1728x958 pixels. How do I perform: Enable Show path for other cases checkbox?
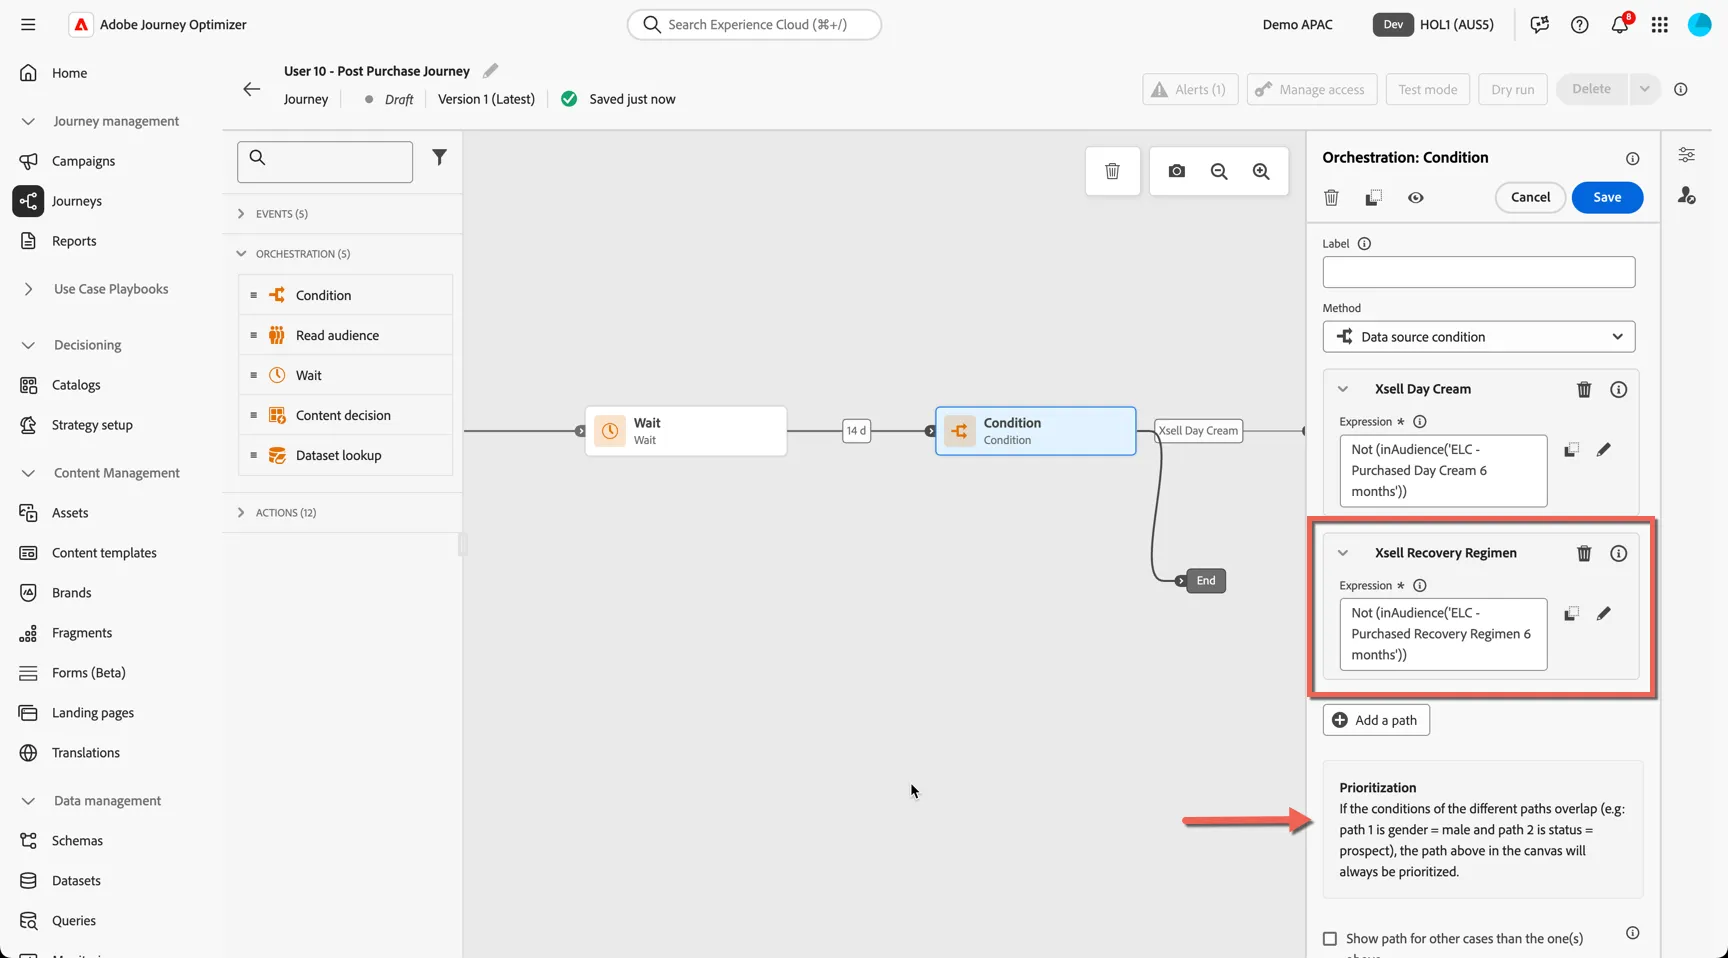[x=1329, y=938]
